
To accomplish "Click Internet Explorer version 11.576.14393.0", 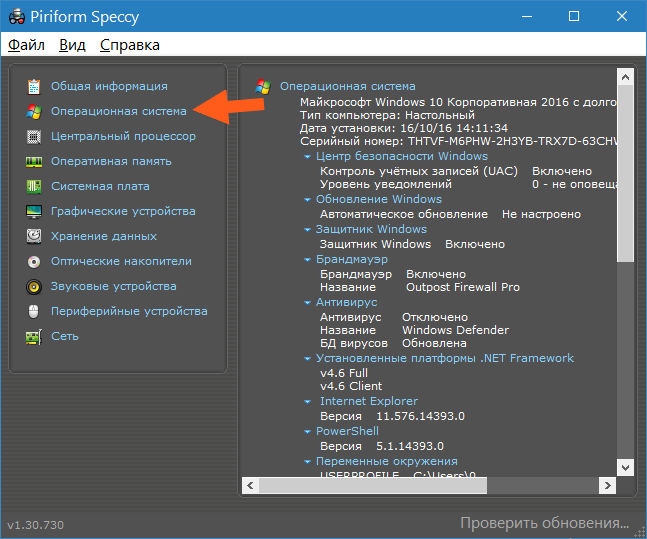I will (420, 416).
